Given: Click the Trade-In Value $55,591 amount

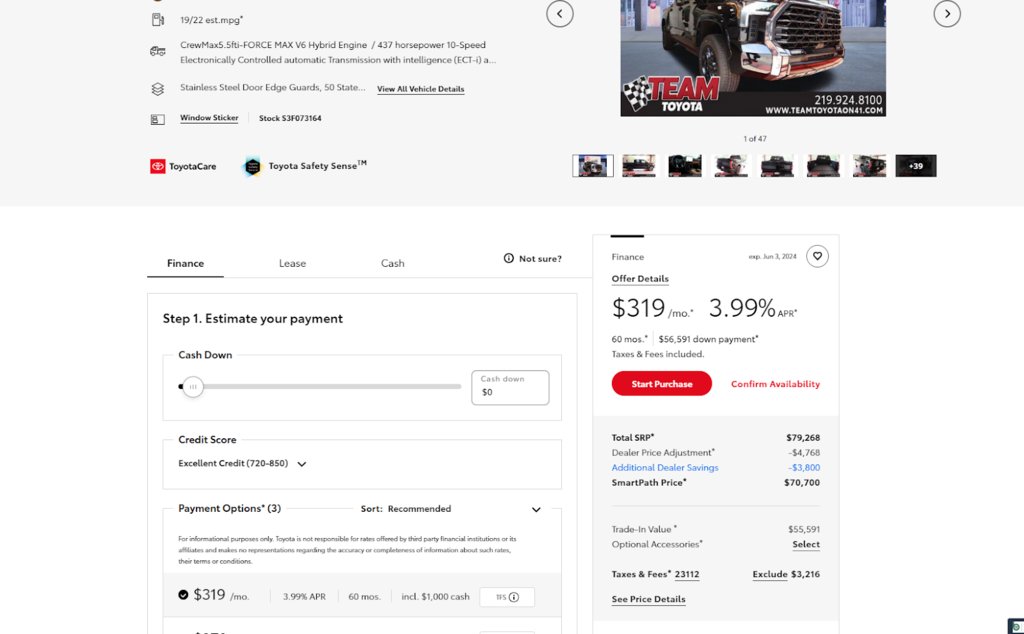Looking at the screenshot, I should (x=804, y=530).
